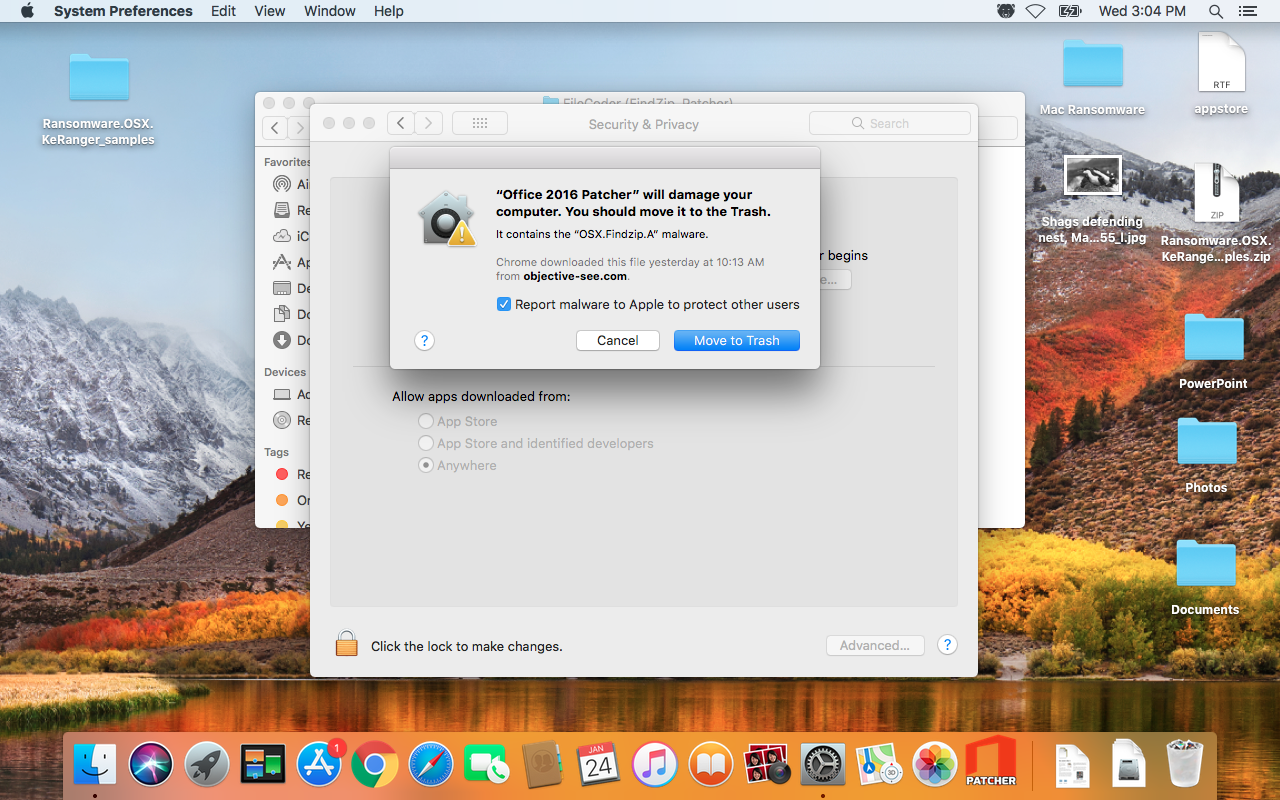Viewport: 1280px width, 800px height.
Task: Select the Shags defending nest image file
Action: (1092, 200)
